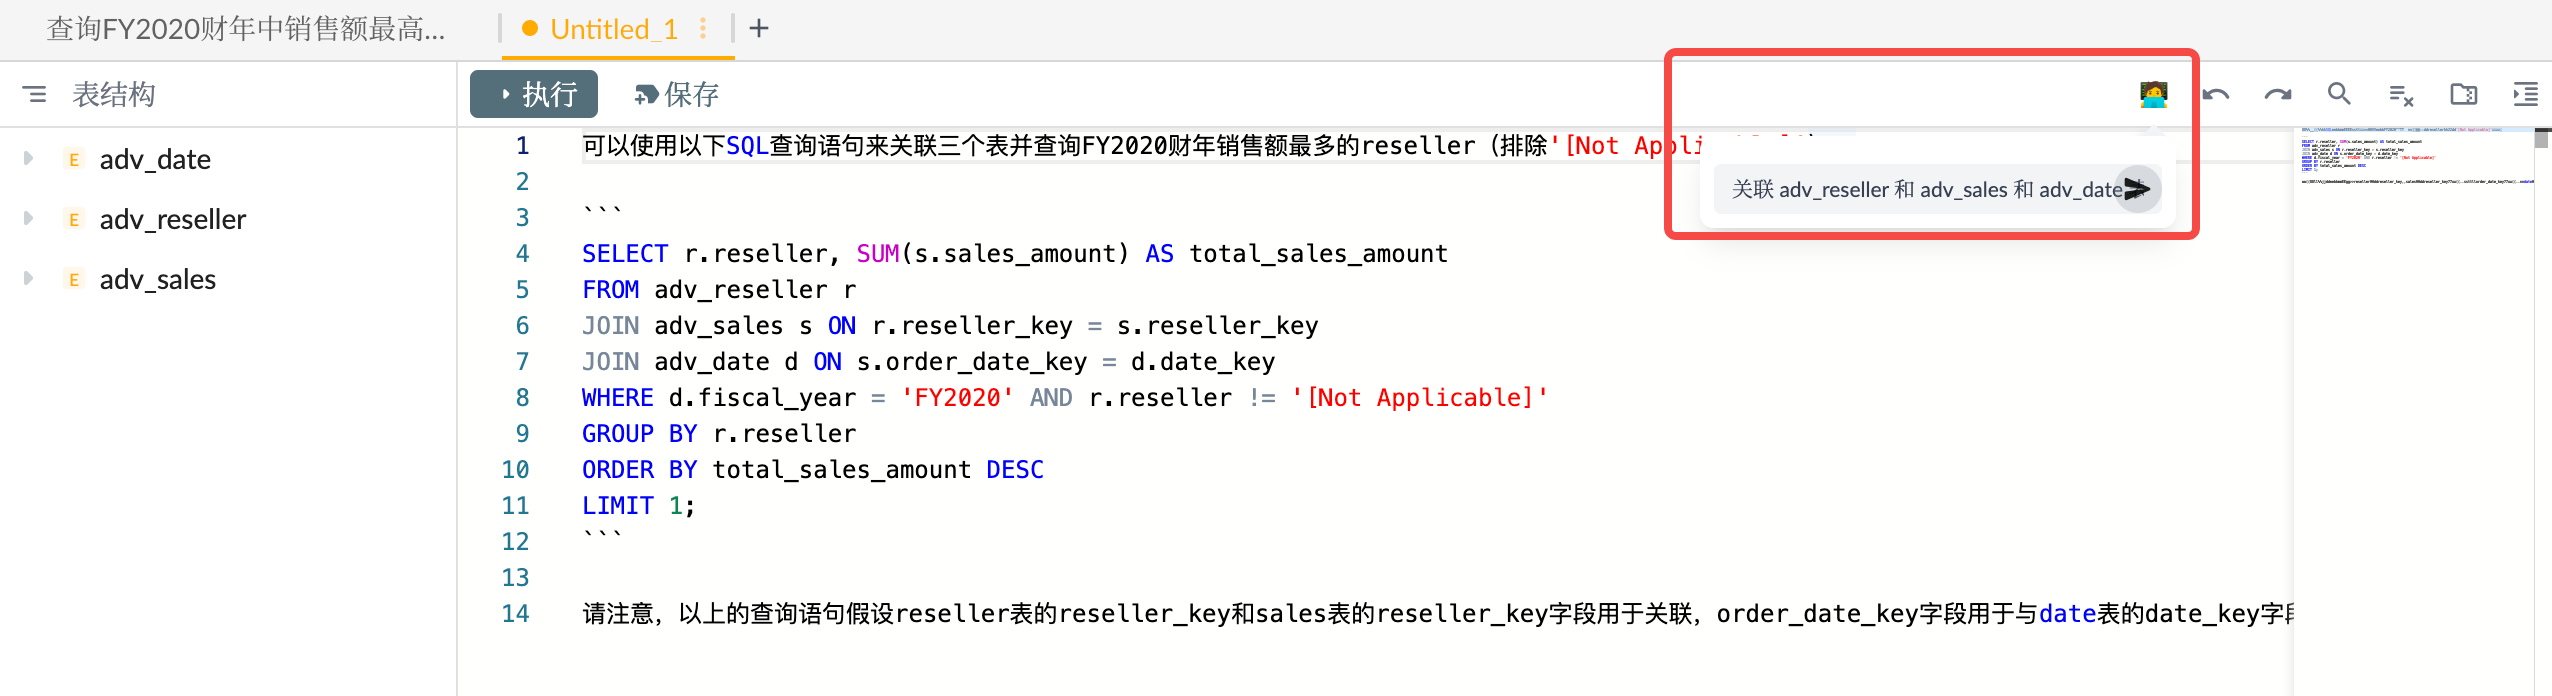Click the folder compare icon in the toolbar
This screenshot has width=2552, height=696.
click(x=2464, y=94)
